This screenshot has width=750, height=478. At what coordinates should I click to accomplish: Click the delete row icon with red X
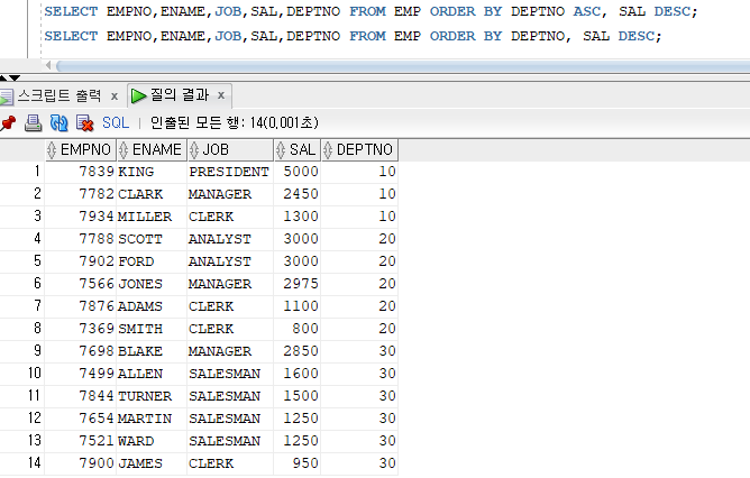(x=85, y=123)
